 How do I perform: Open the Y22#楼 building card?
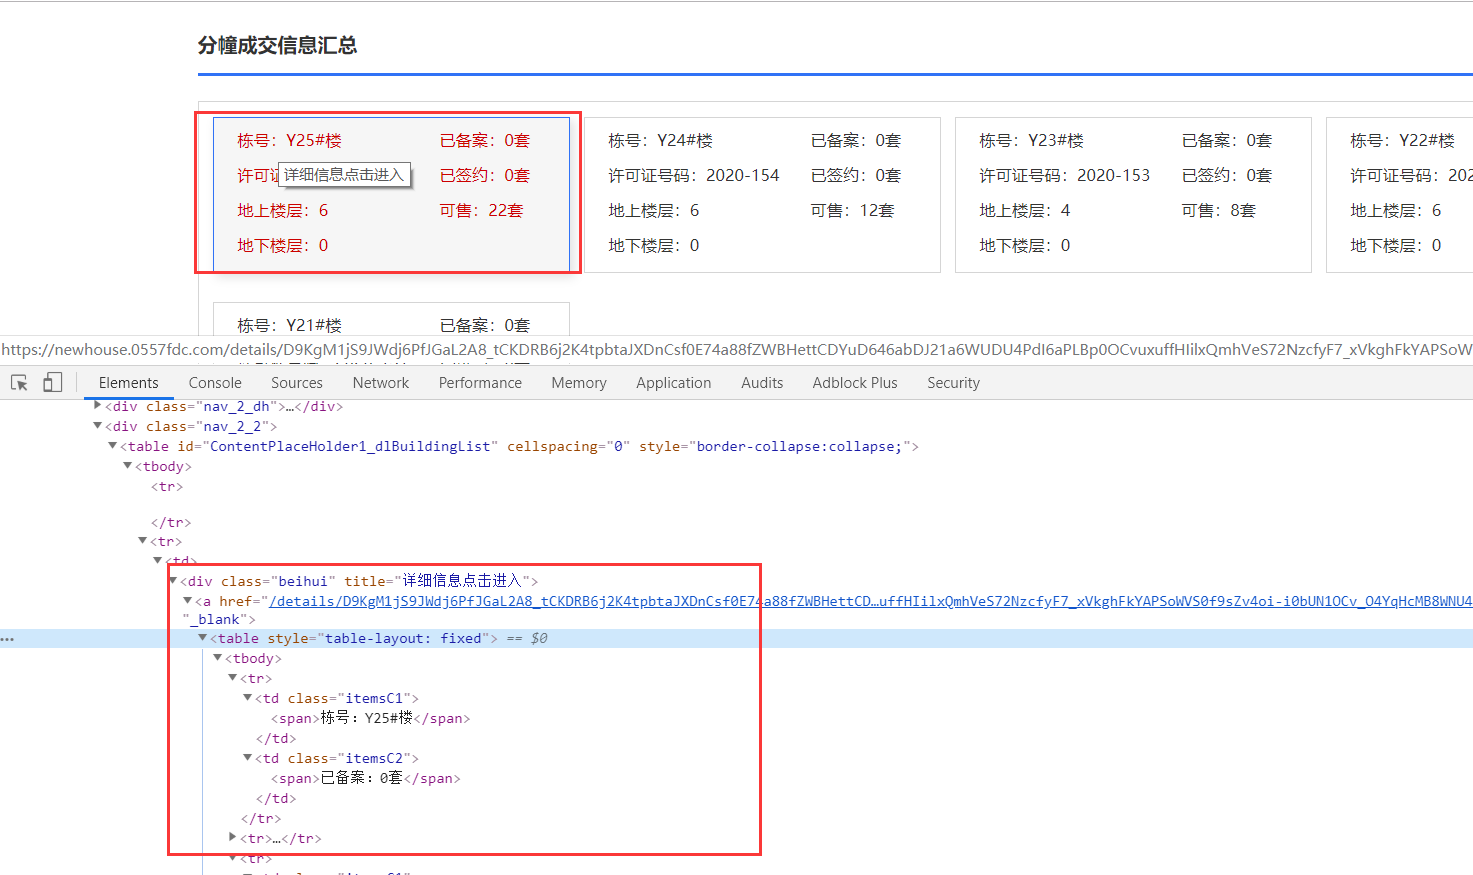point(1400,194)
